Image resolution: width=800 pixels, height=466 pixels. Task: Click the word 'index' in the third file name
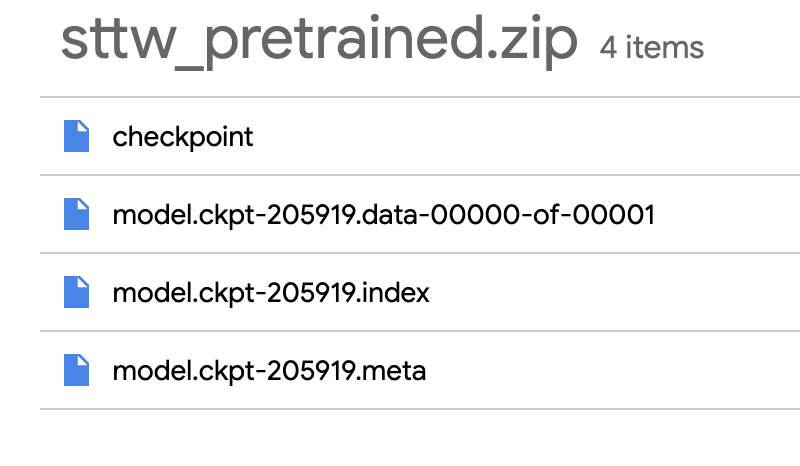[396, 292]
